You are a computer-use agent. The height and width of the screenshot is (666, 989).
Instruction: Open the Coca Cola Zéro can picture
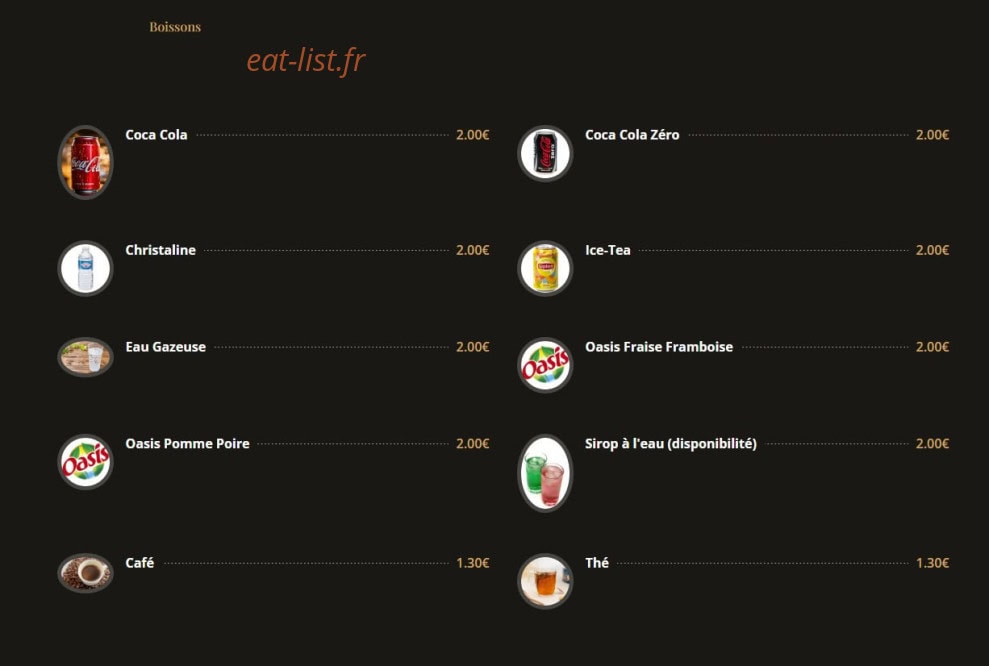coord(545,153)
